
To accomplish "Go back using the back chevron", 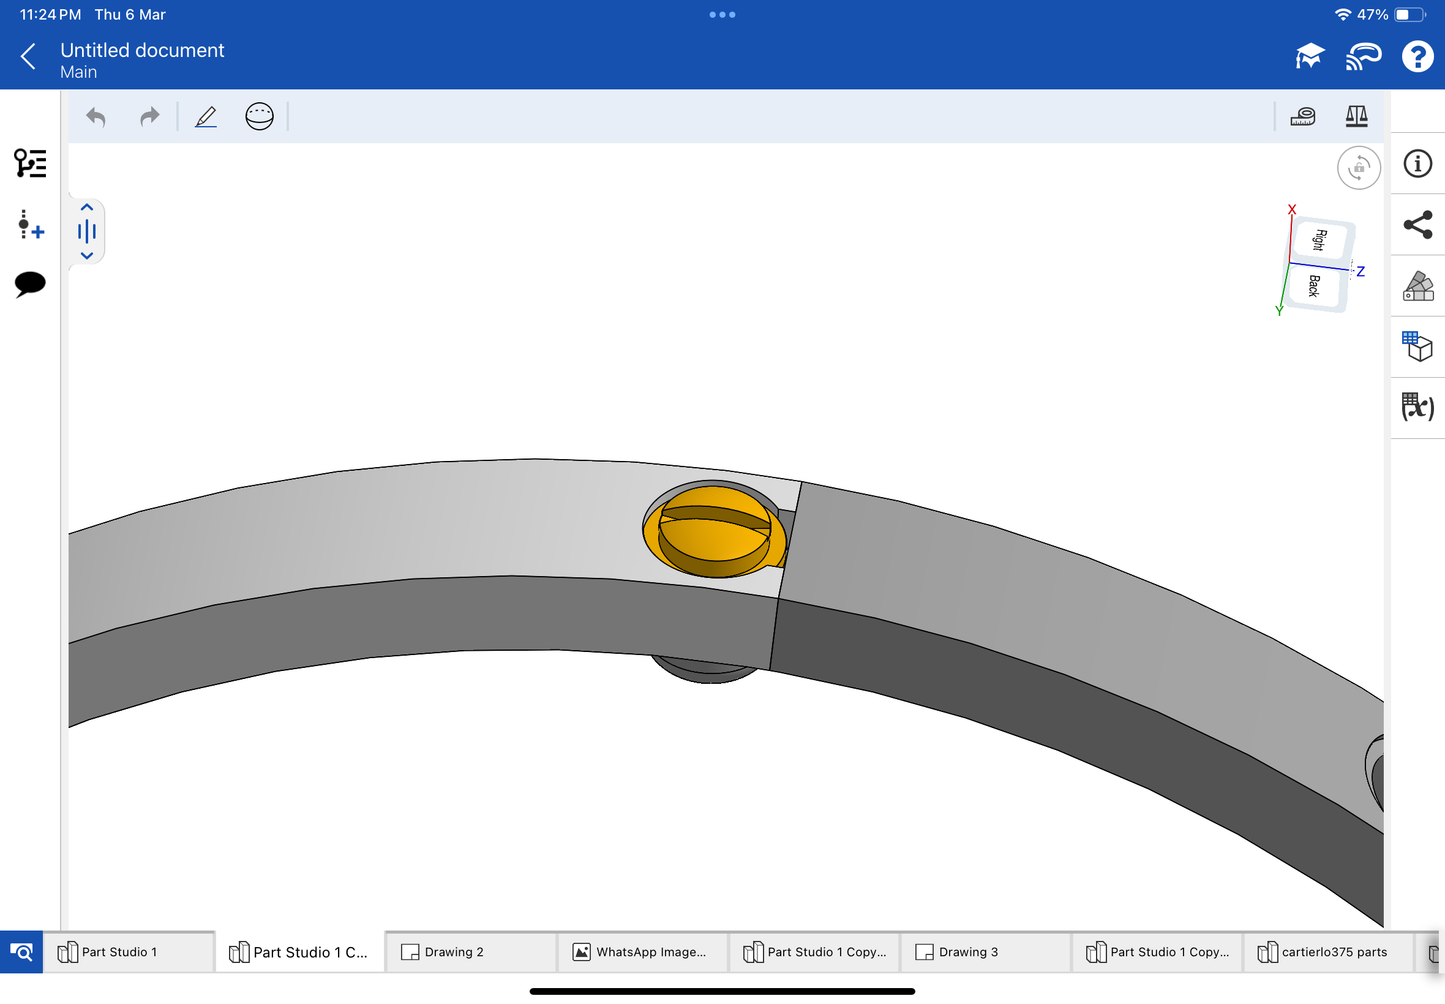I will coord(29,57).
